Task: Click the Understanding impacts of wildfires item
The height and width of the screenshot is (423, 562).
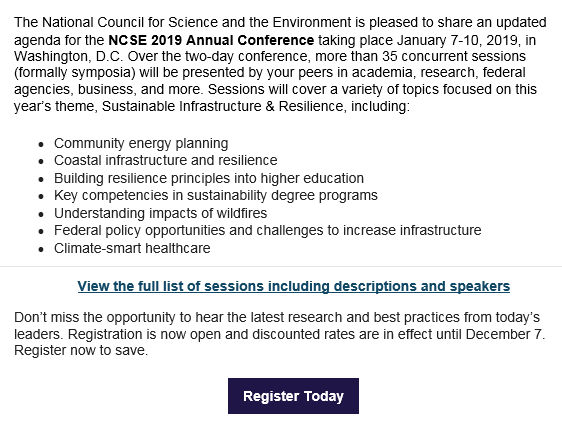Action: (x=161, y=213)
